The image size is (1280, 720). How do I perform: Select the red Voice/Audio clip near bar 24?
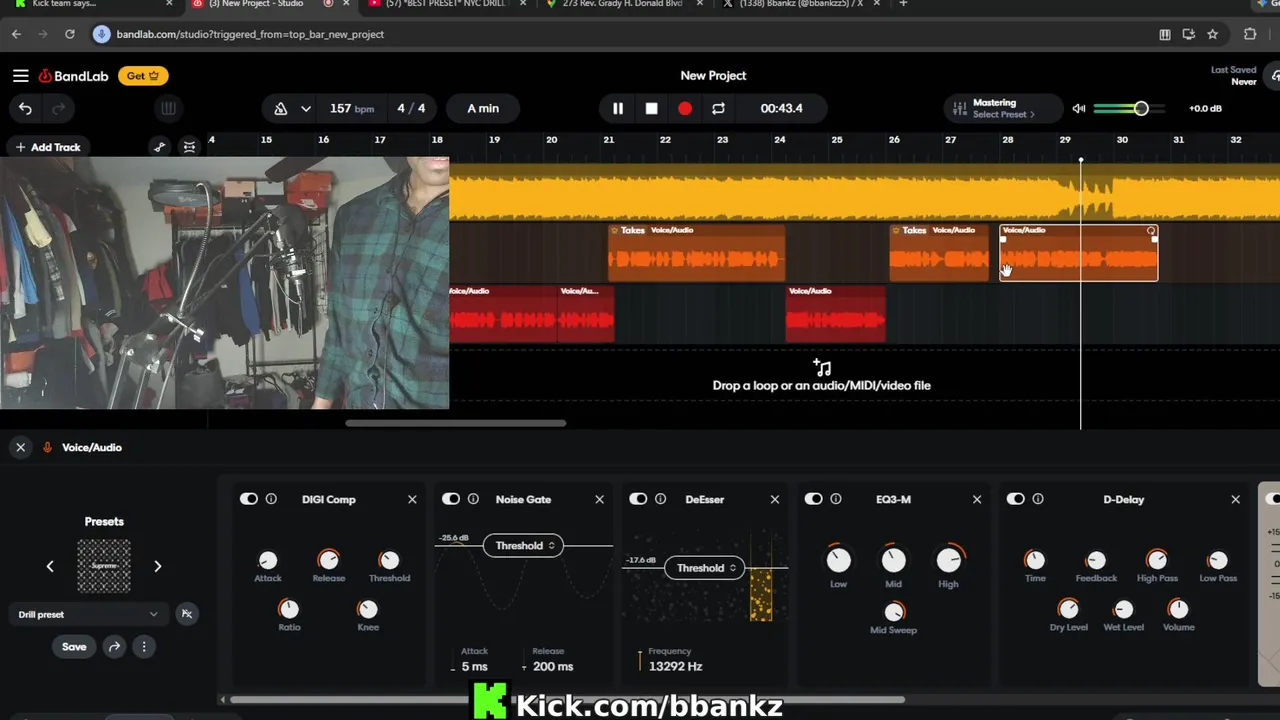[x=835, y=314]
